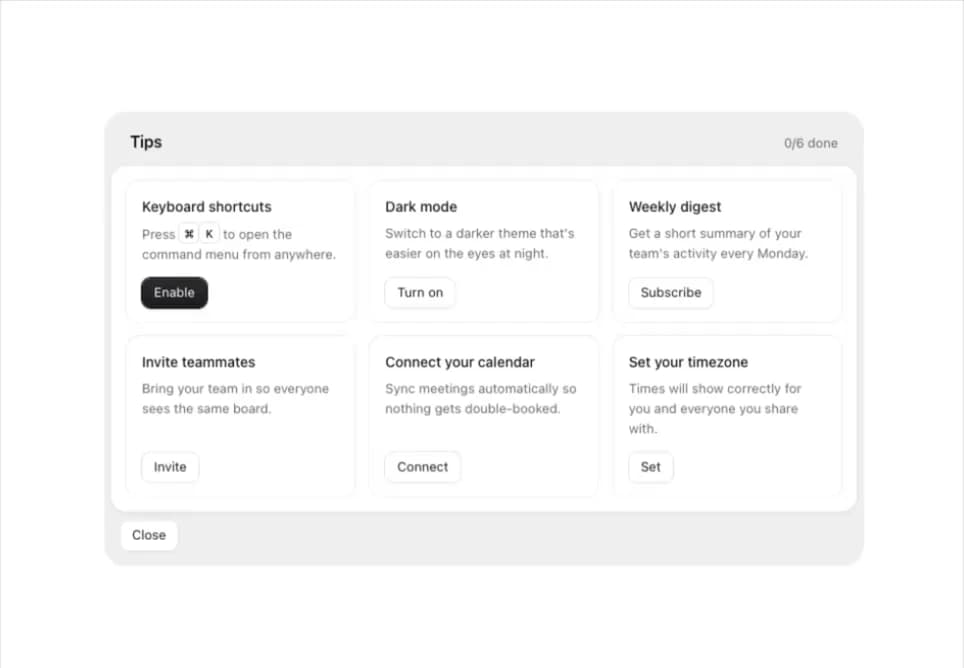This screenshot has width=964, height=668.
Task: Click the Enable button for keyboard shortcuts
Action: click(x=174, y=293)
